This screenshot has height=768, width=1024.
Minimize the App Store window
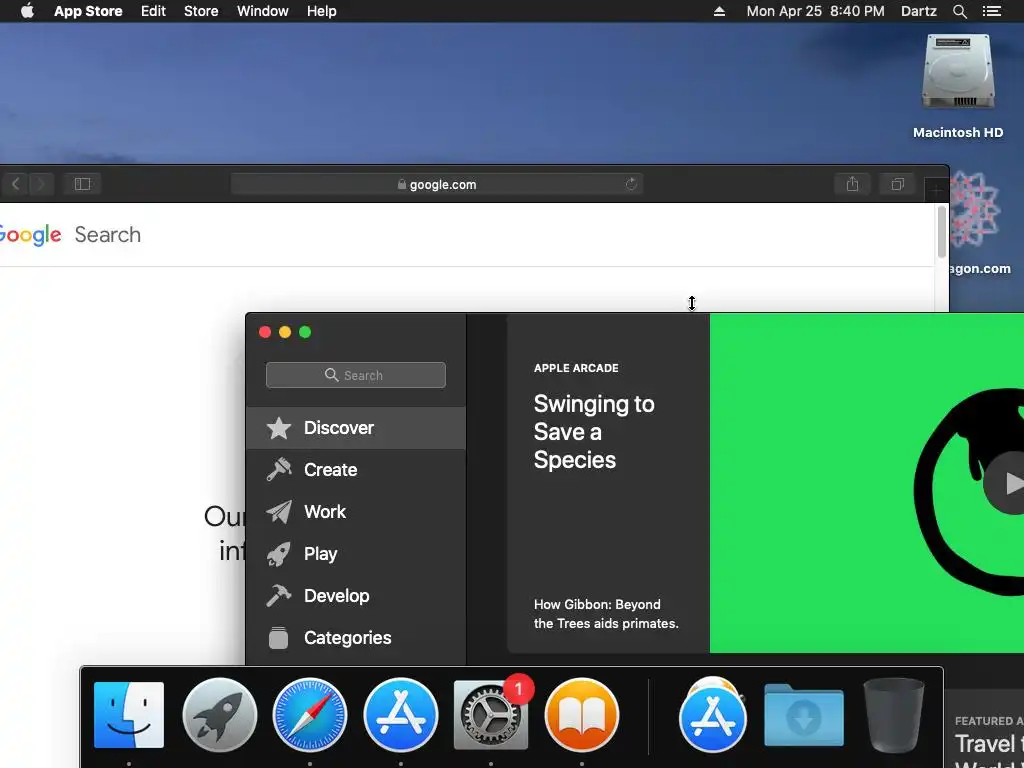click(285, 332)
